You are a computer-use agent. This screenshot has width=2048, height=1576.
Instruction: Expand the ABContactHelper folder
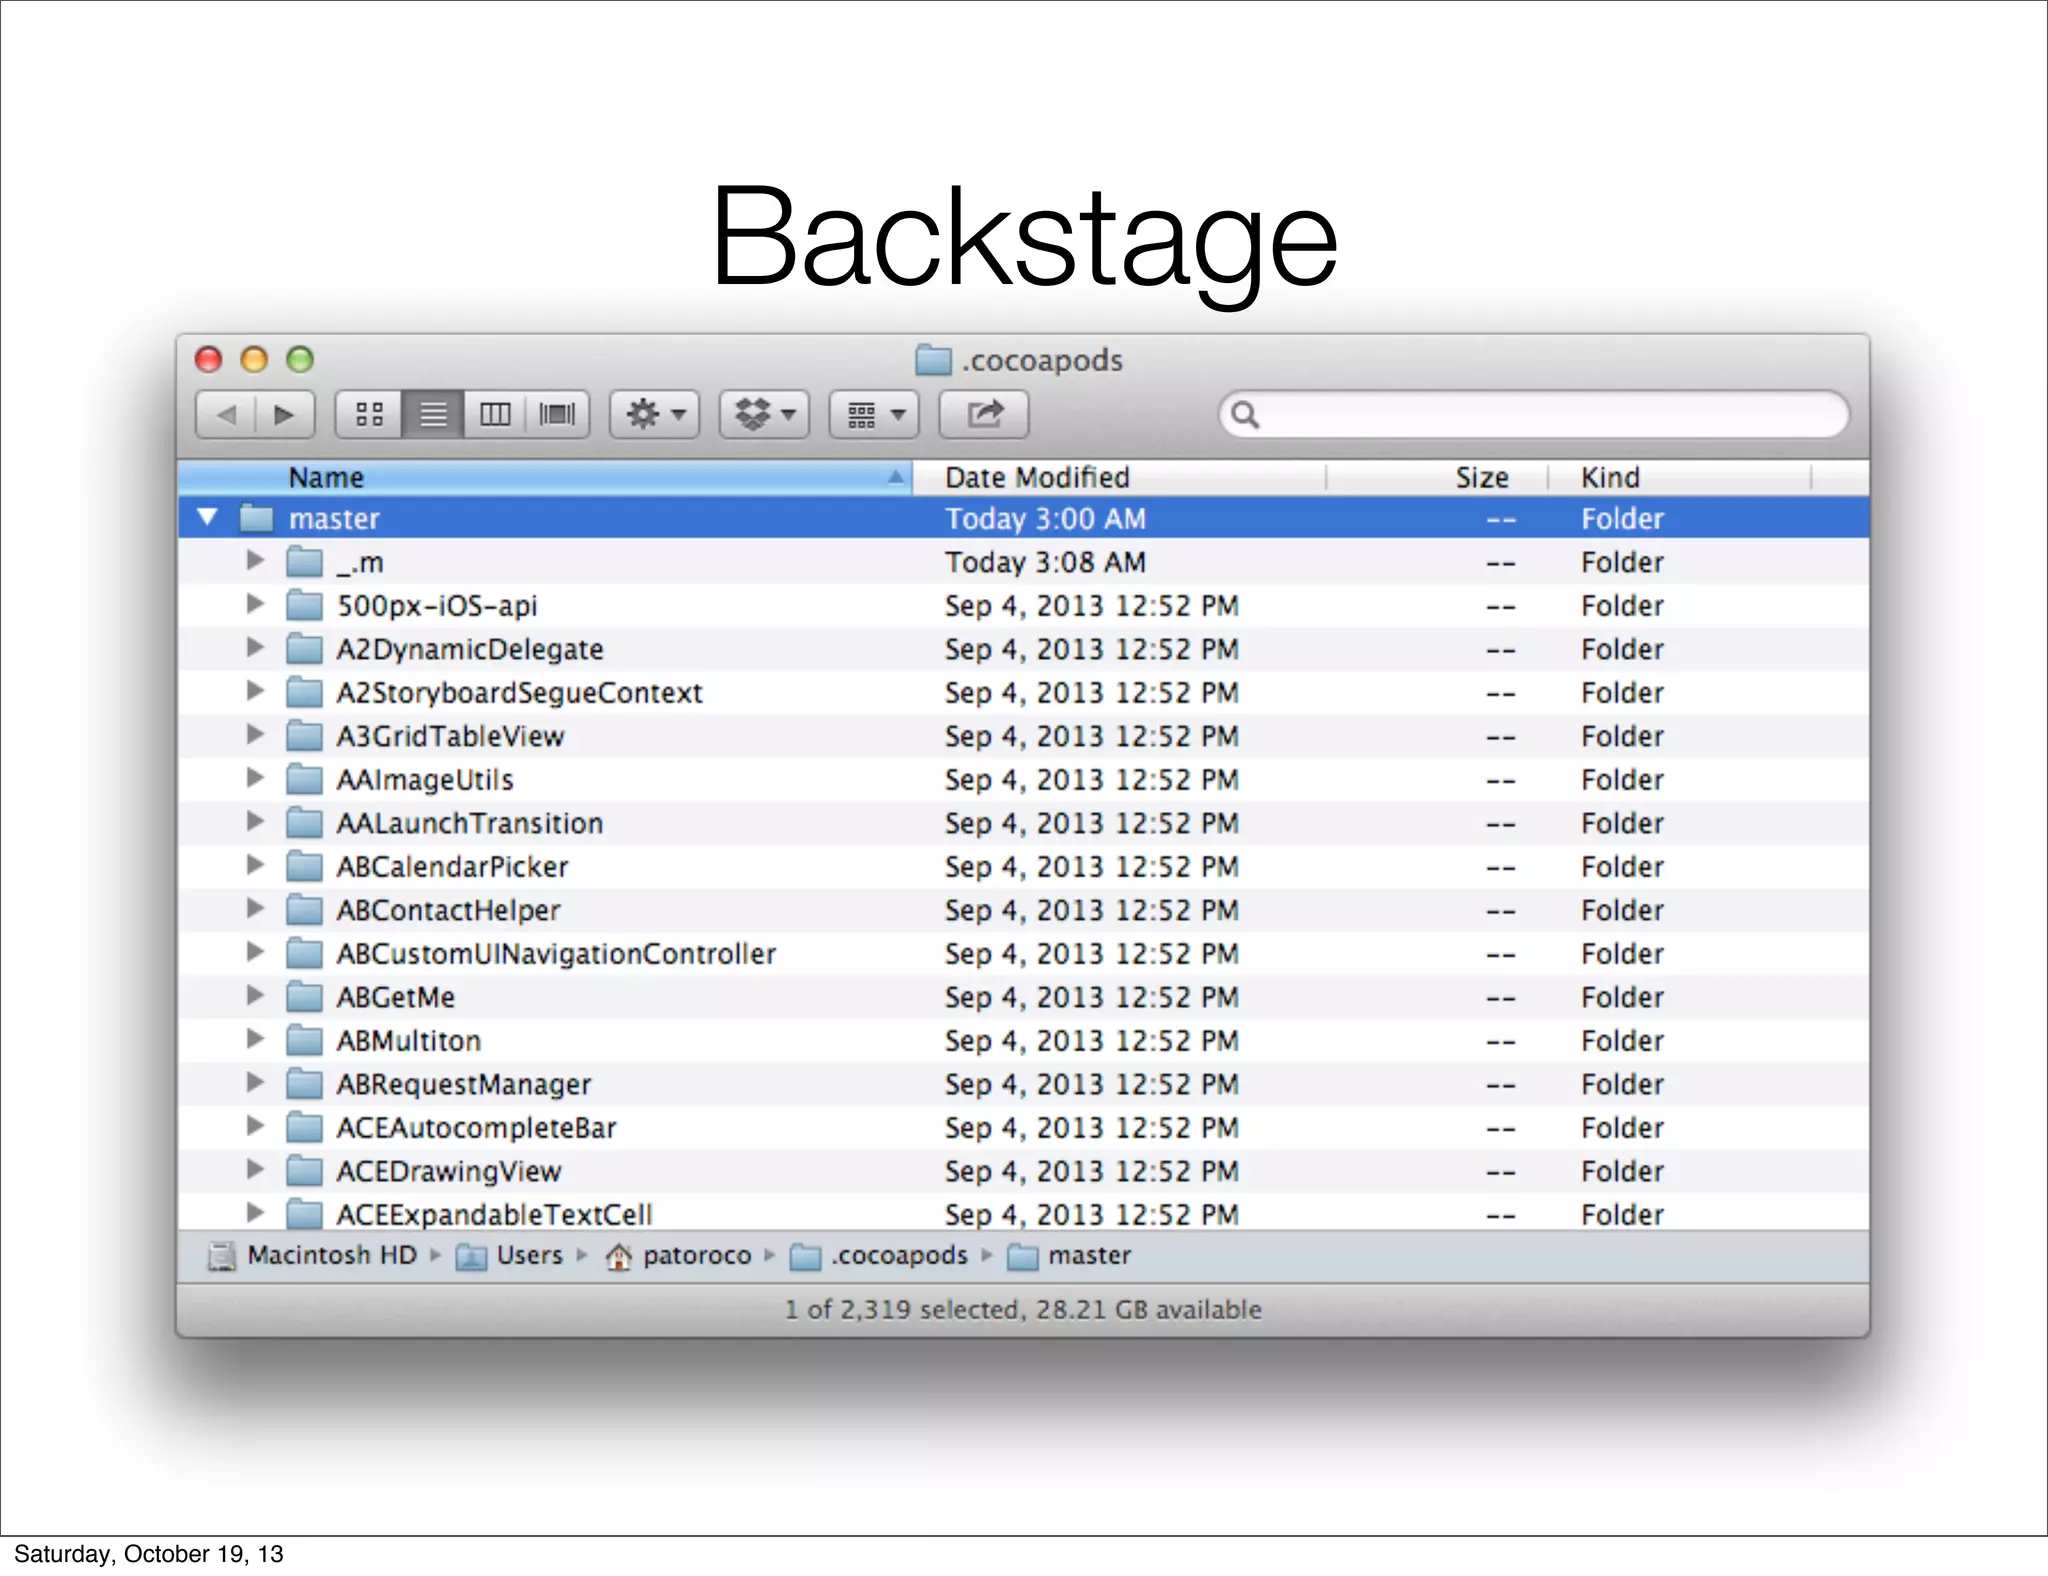click(255, 909)
